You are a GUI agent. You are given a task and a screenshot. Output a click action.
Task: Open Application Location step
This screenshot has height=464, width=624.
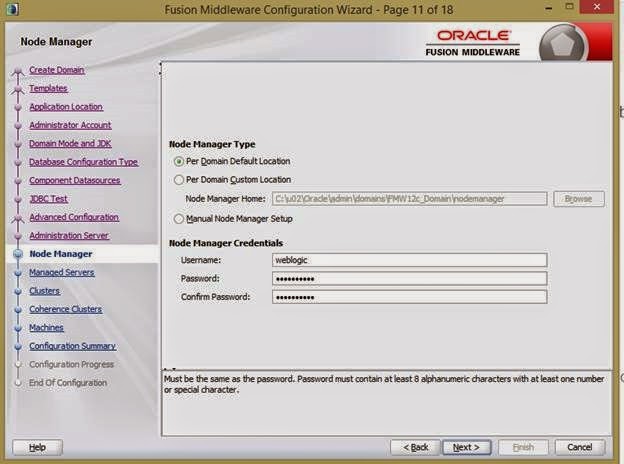coord(66,107)
